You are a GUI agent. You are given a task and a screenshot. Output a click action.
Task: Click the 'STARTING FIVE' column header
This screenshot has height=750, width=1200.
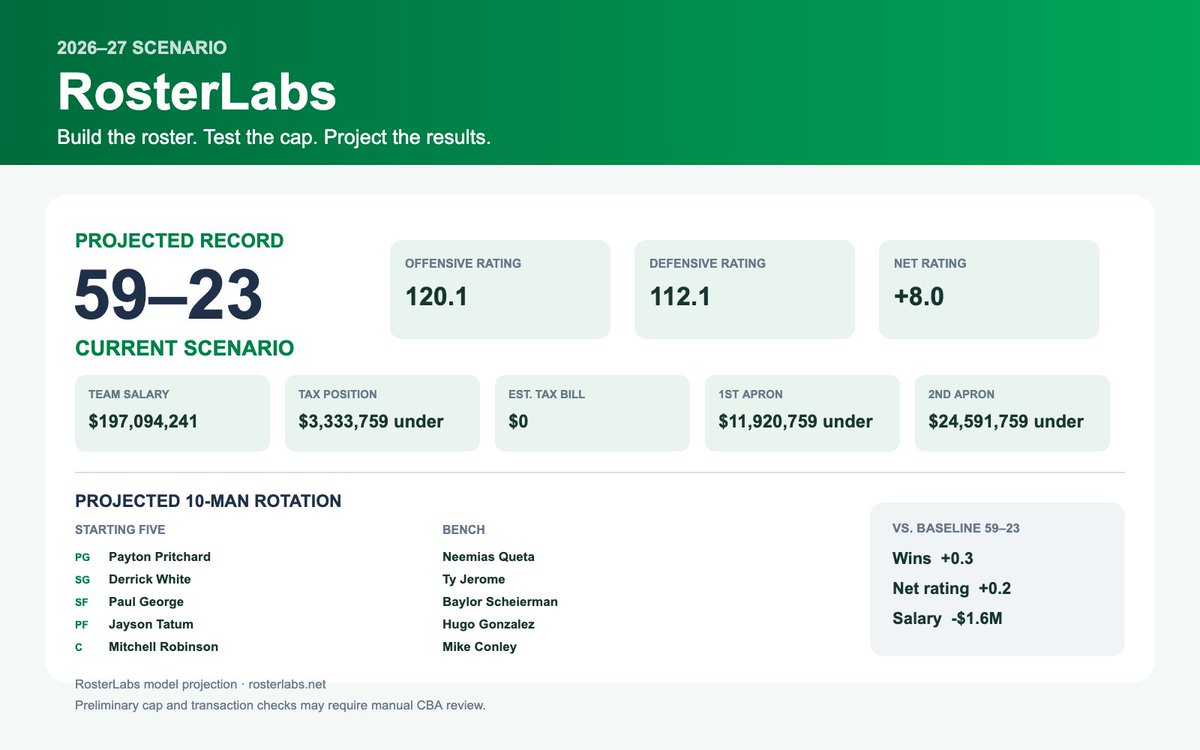(x=120, y=530)
